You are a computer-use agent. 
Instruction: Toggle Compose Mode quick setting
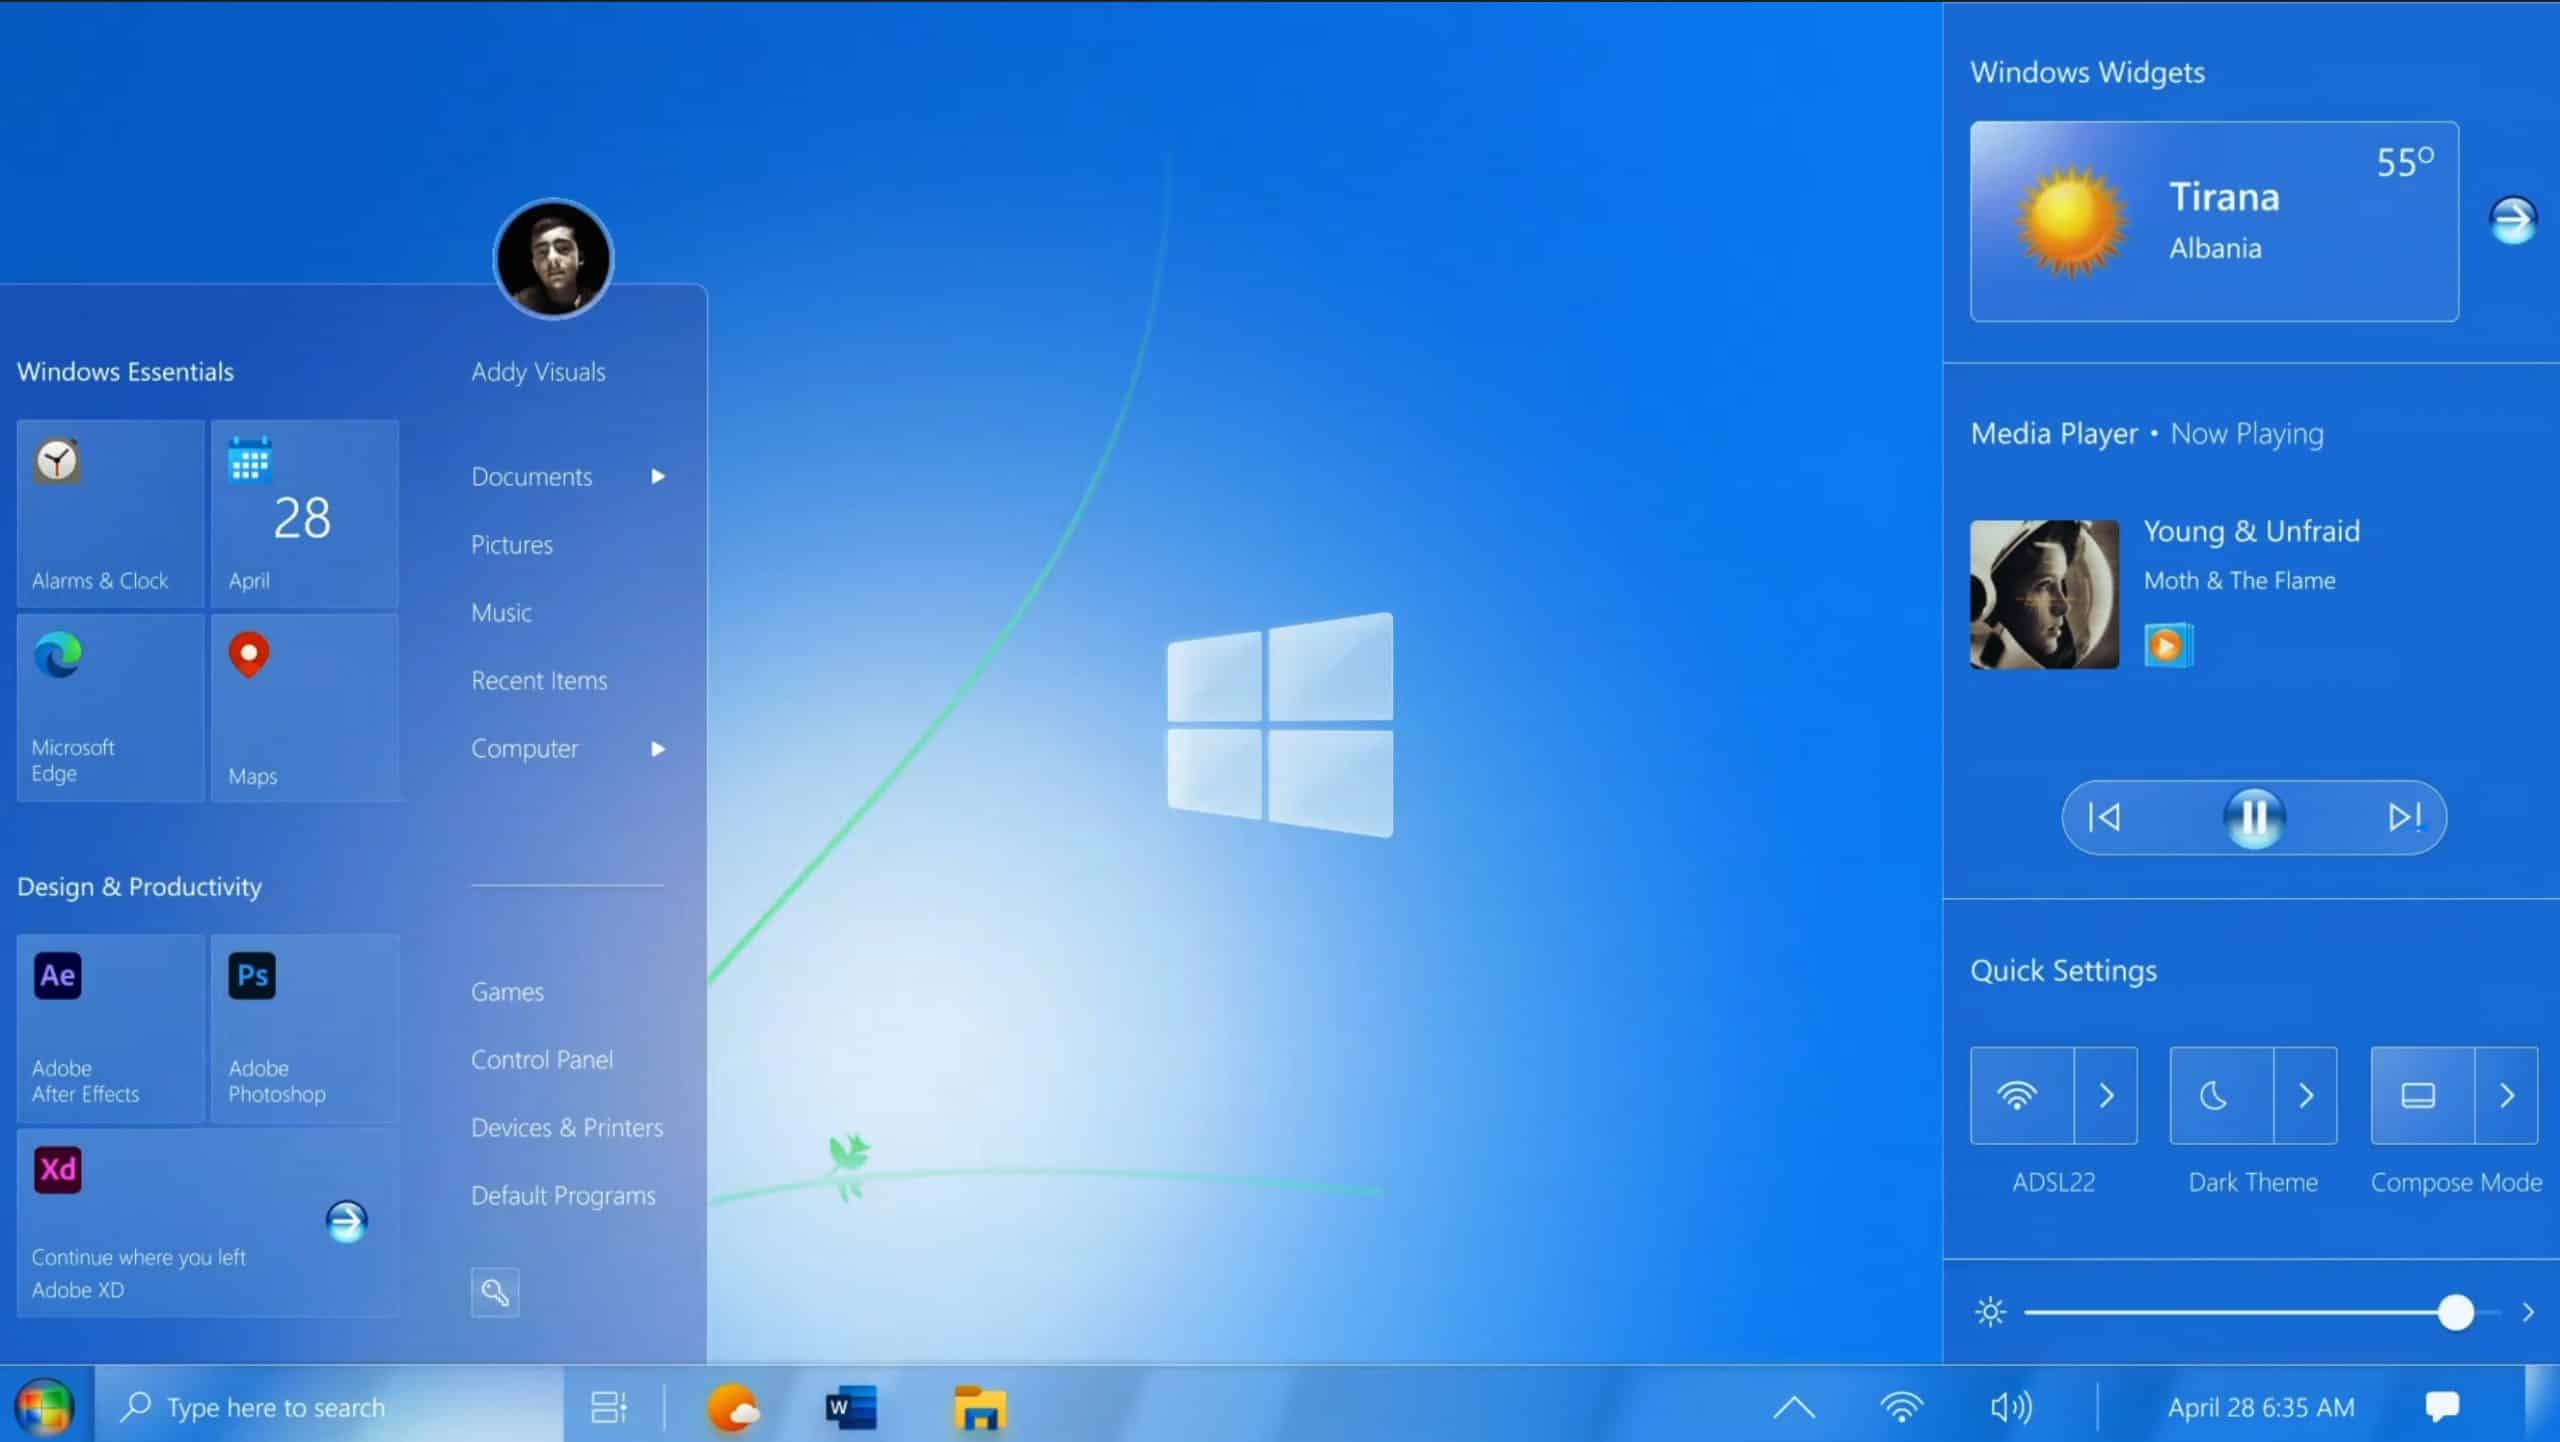[x=2421, y=1096]
